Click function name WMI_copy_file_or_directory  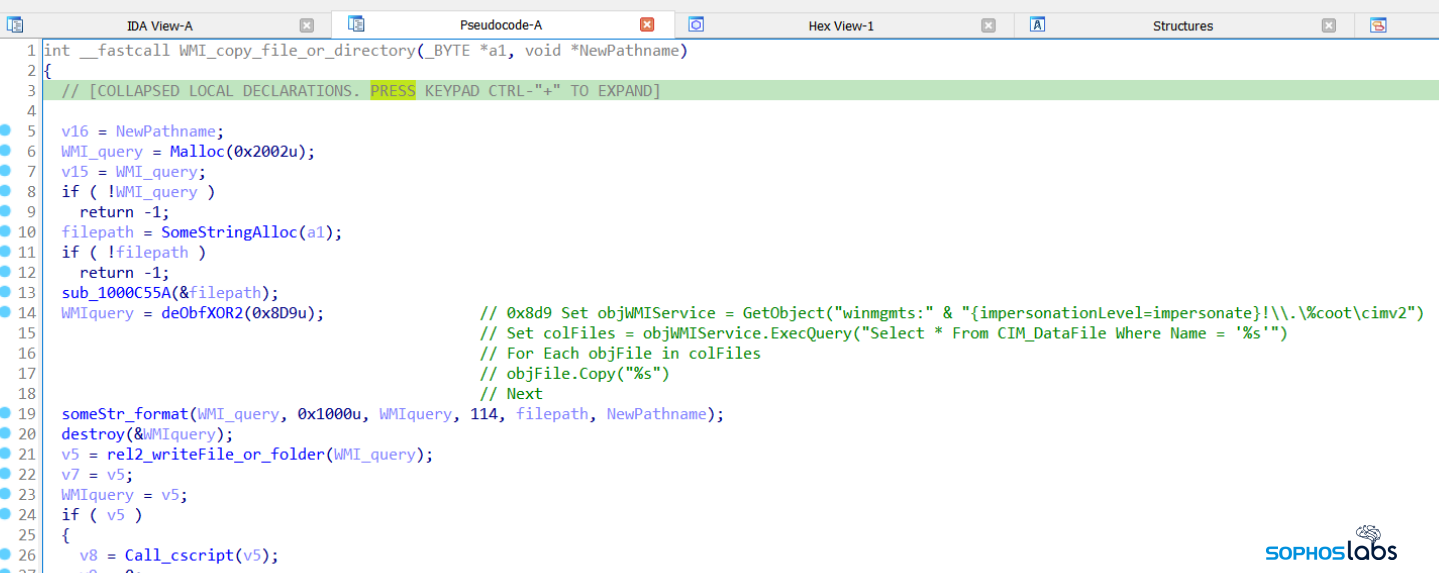296,51
